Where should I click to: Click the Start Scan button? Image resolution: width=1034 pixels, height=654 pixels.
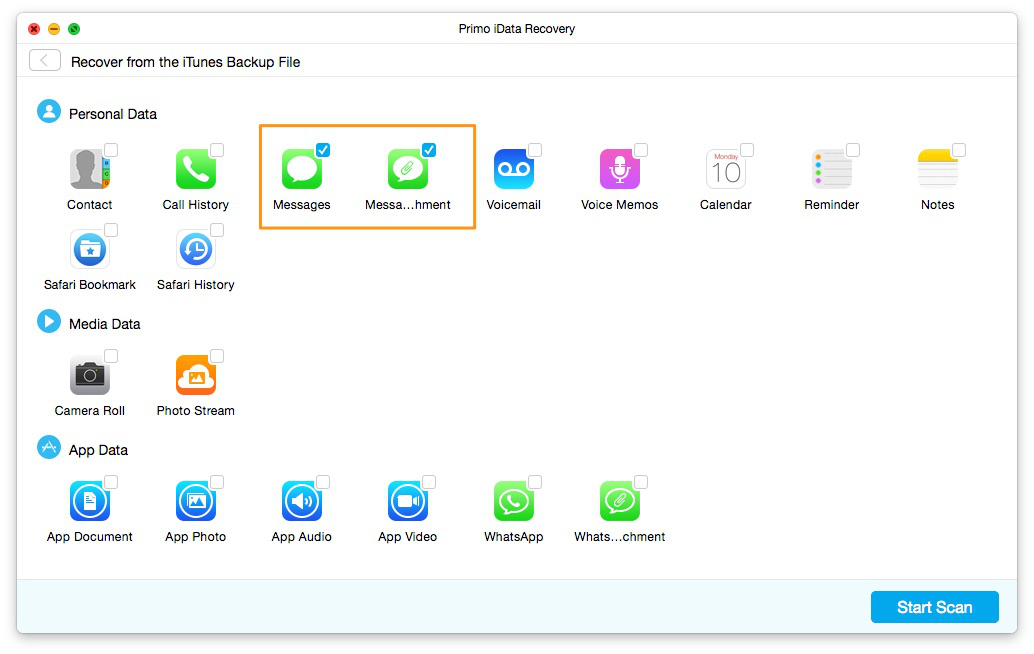pos(934,607)
